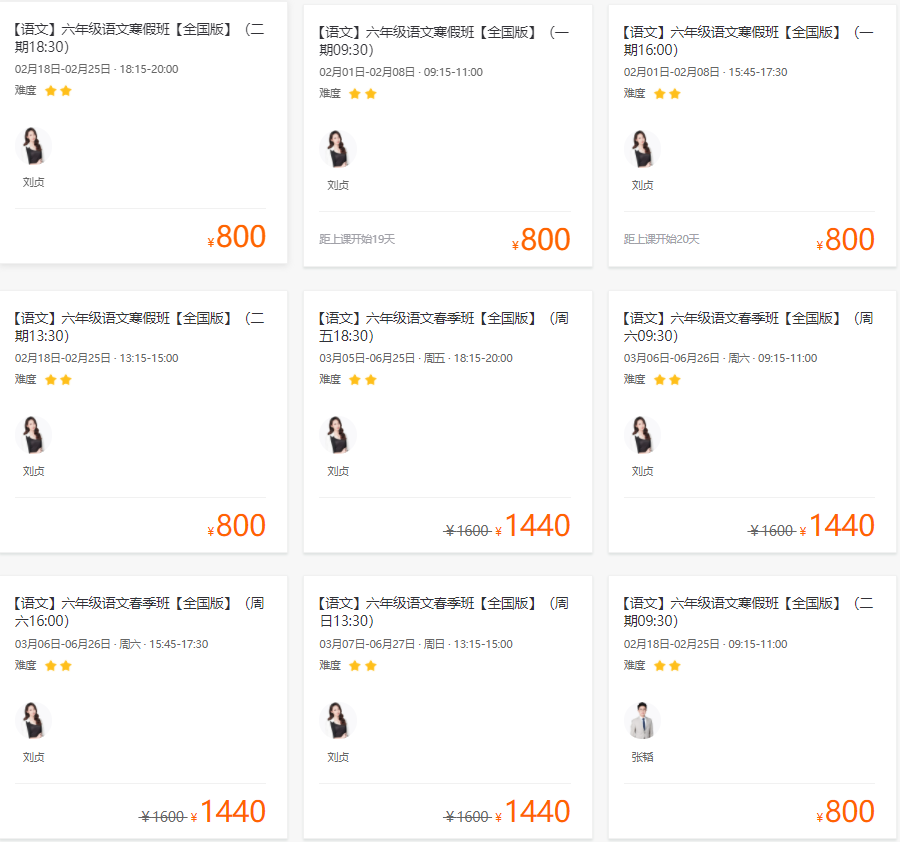Image resolution: width=900 pixels, height=842 pixels.
Task: Click 张韬 teacher avatar photo
Action: (x=642, y=721)
